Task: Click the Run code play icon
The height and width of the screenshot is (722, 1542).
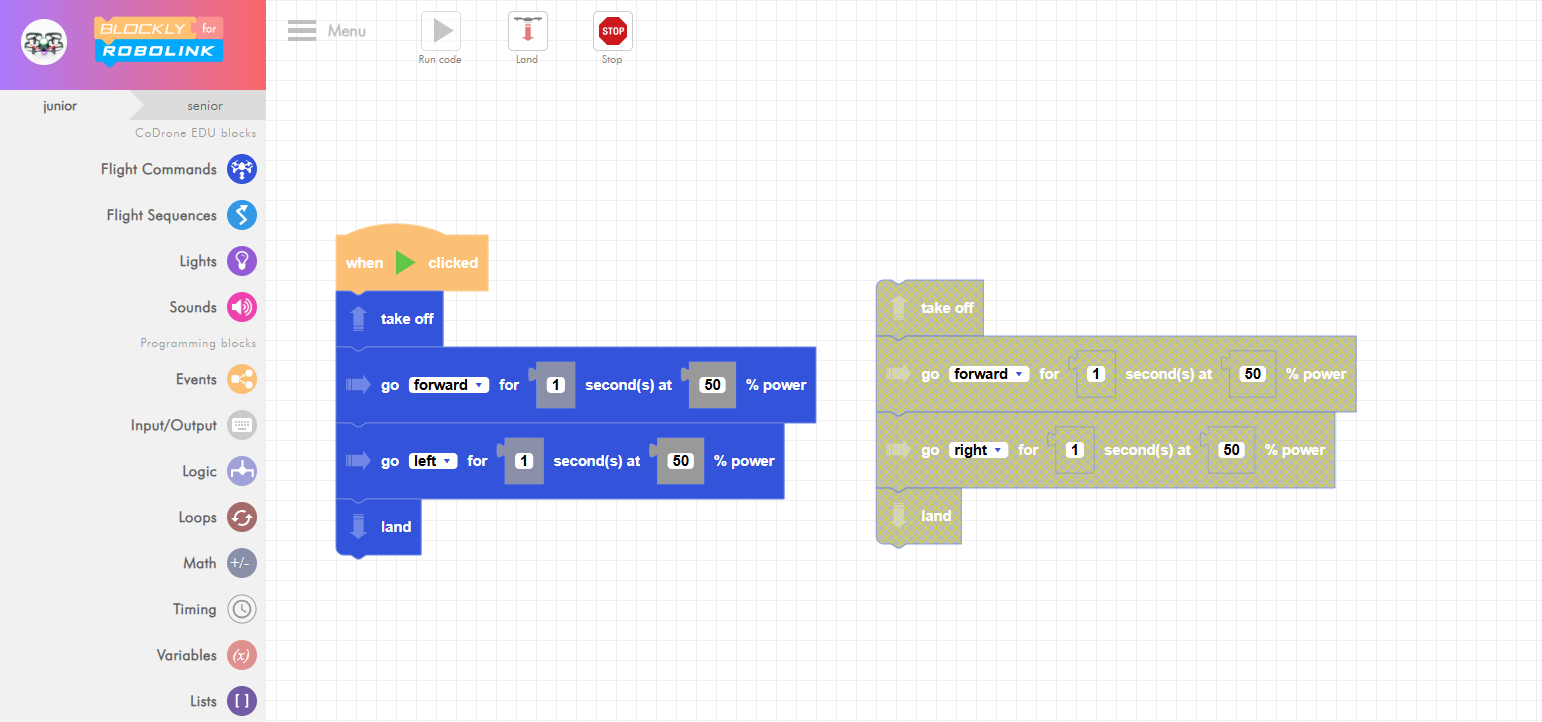Action: pyautogui.click(x=440, y=32)
